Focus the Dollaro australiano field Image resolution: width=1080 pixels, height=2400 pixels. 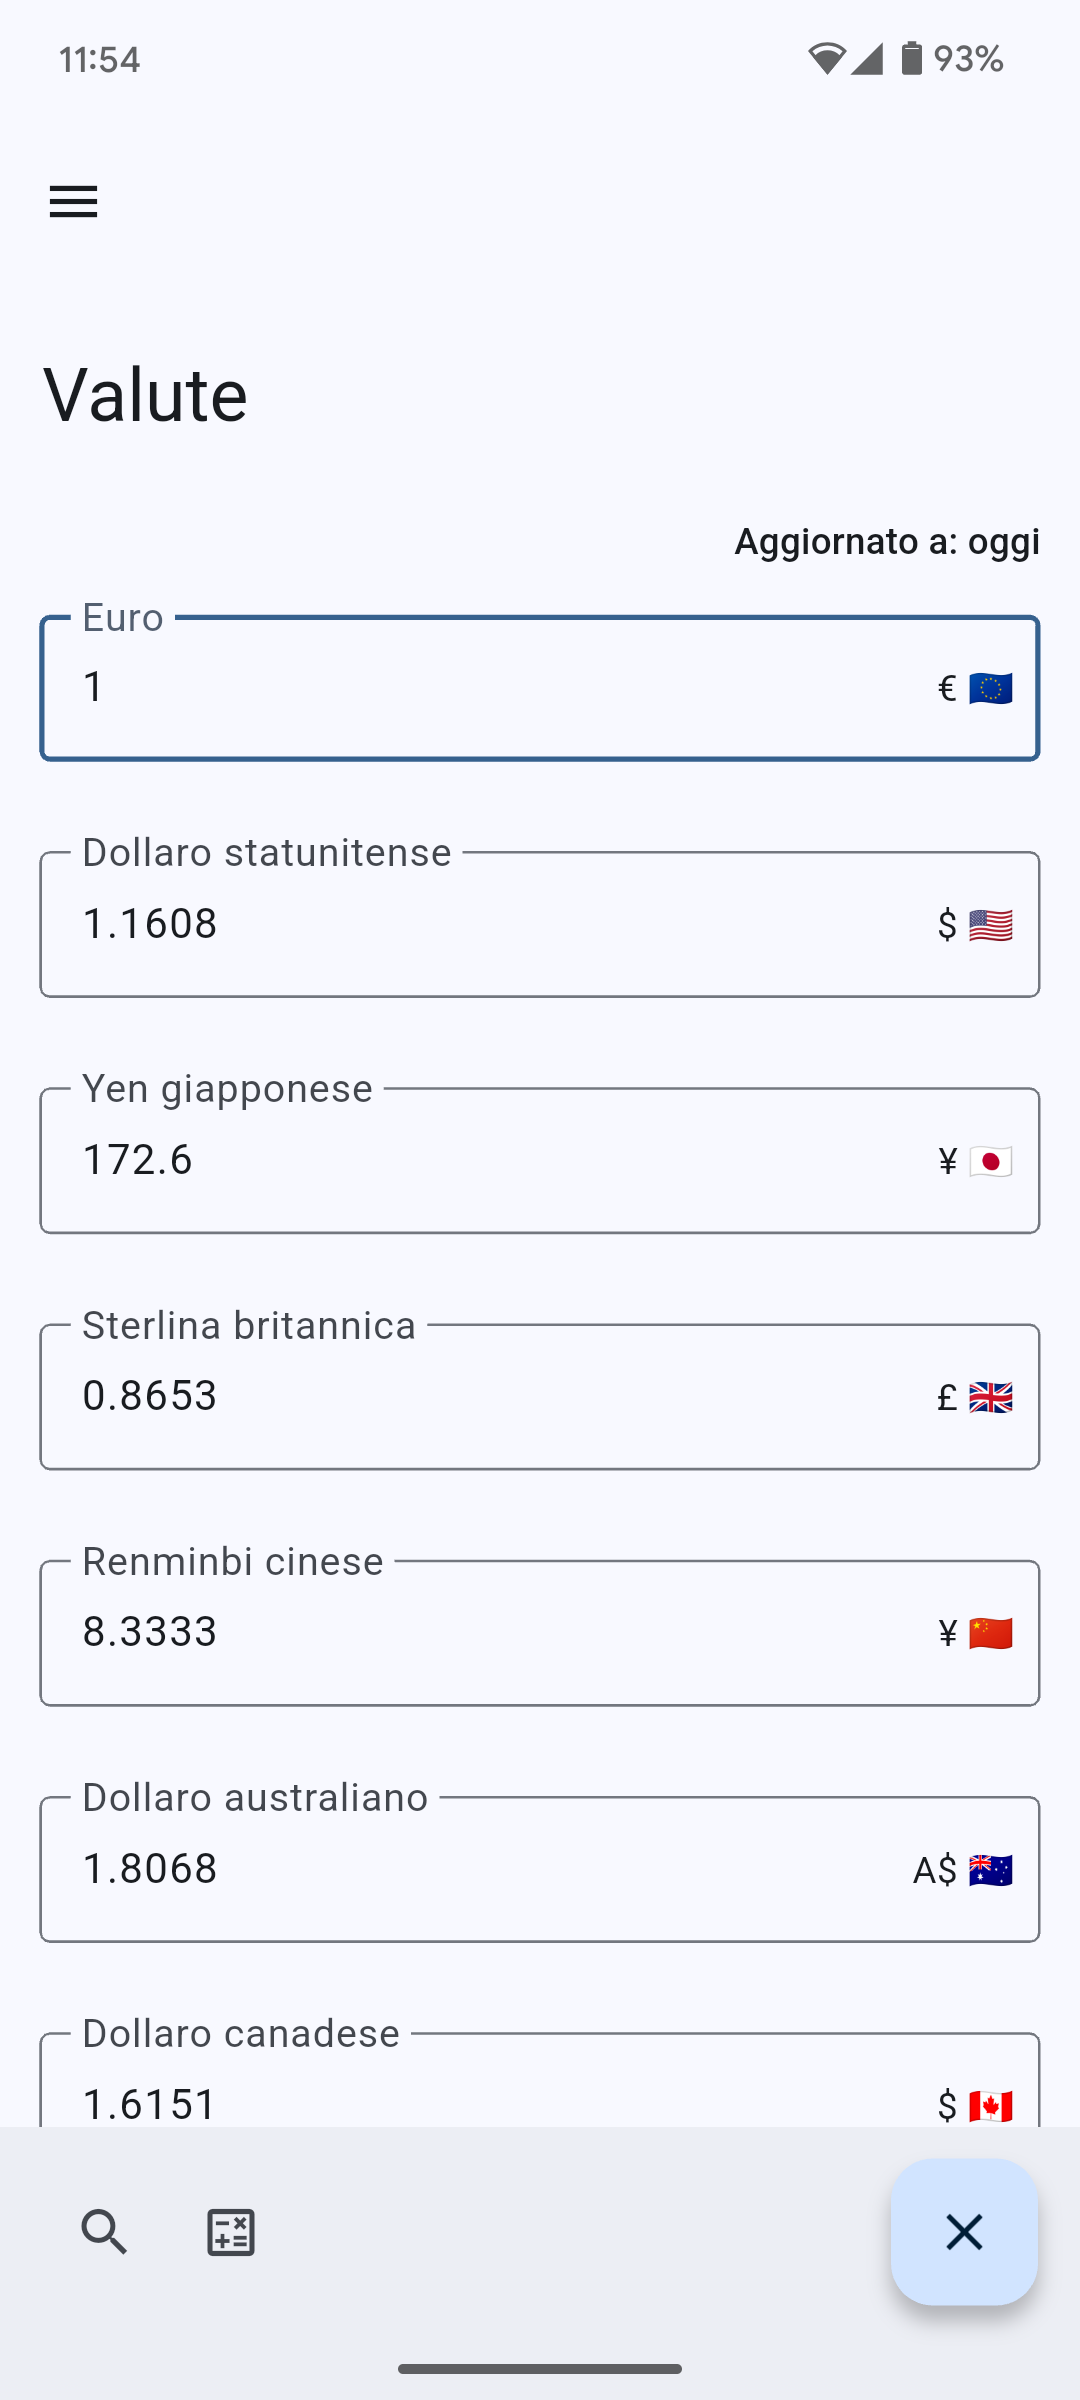[x=480, y=1869]
